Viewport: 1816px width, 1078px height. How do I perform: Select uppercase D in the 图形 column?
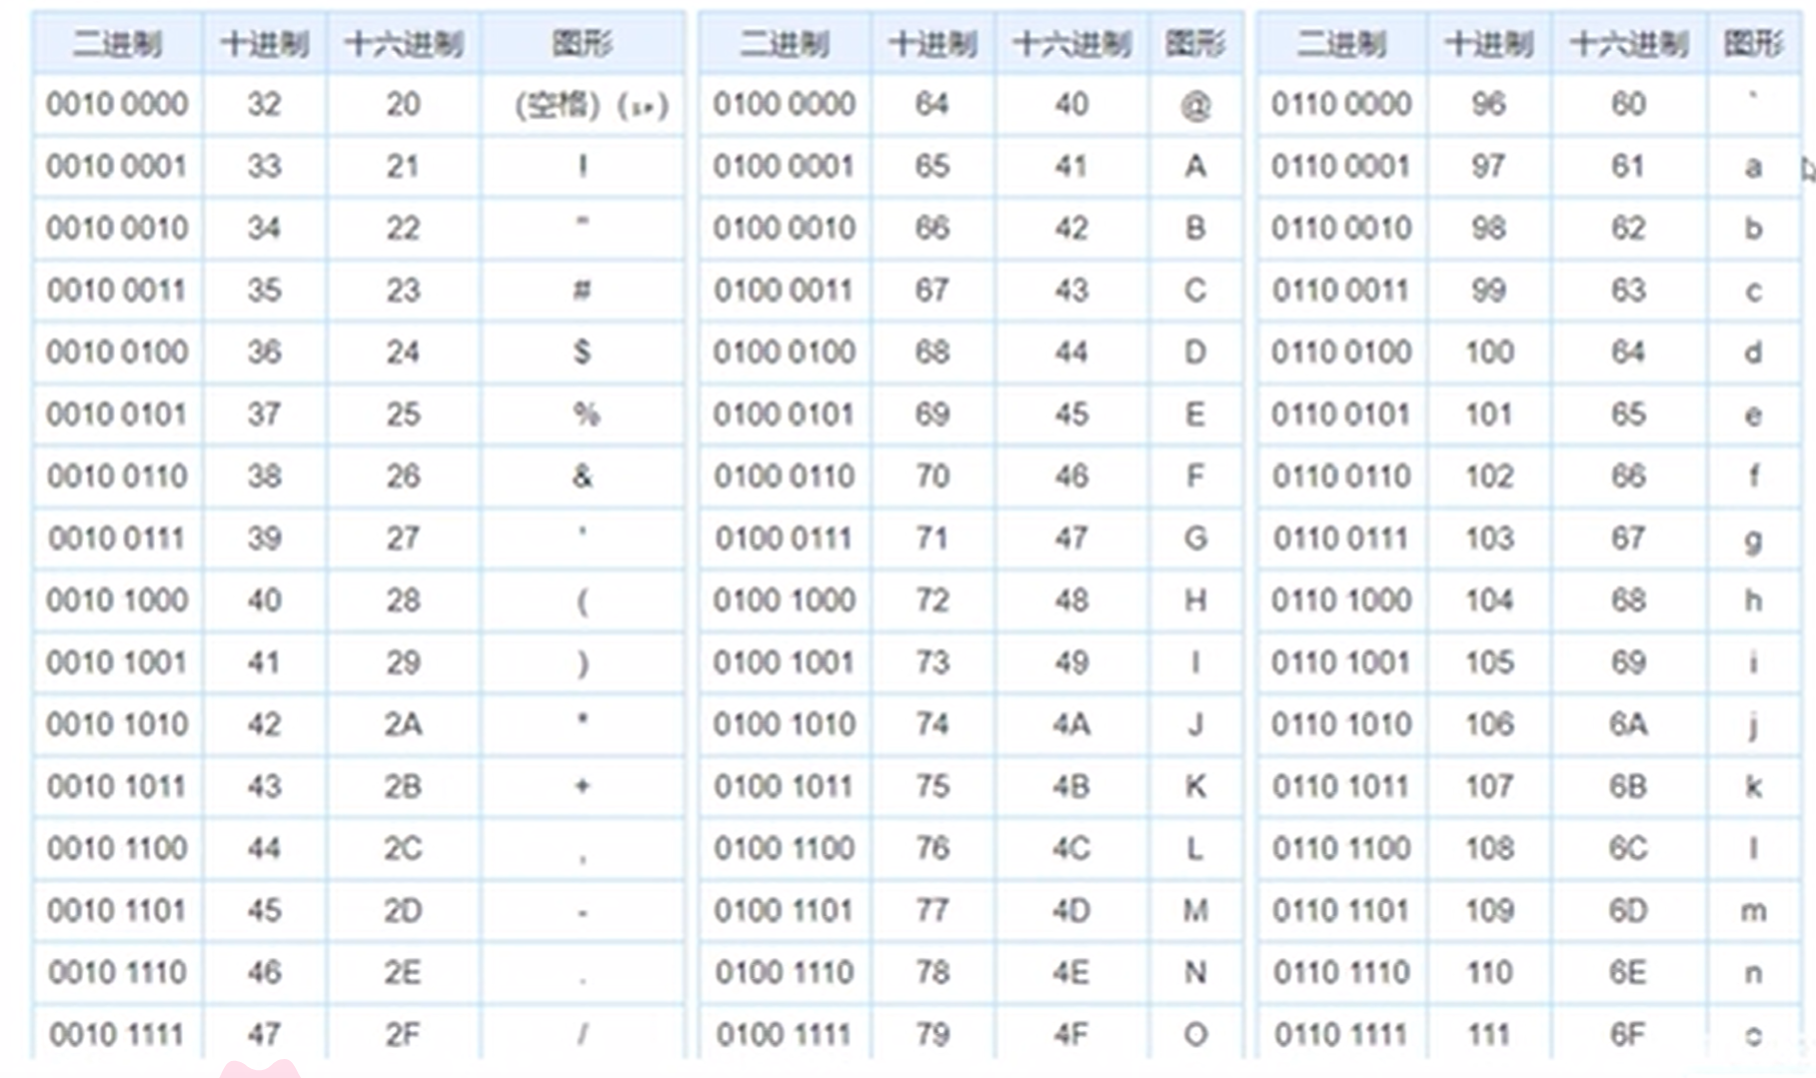pos(1195,352)
